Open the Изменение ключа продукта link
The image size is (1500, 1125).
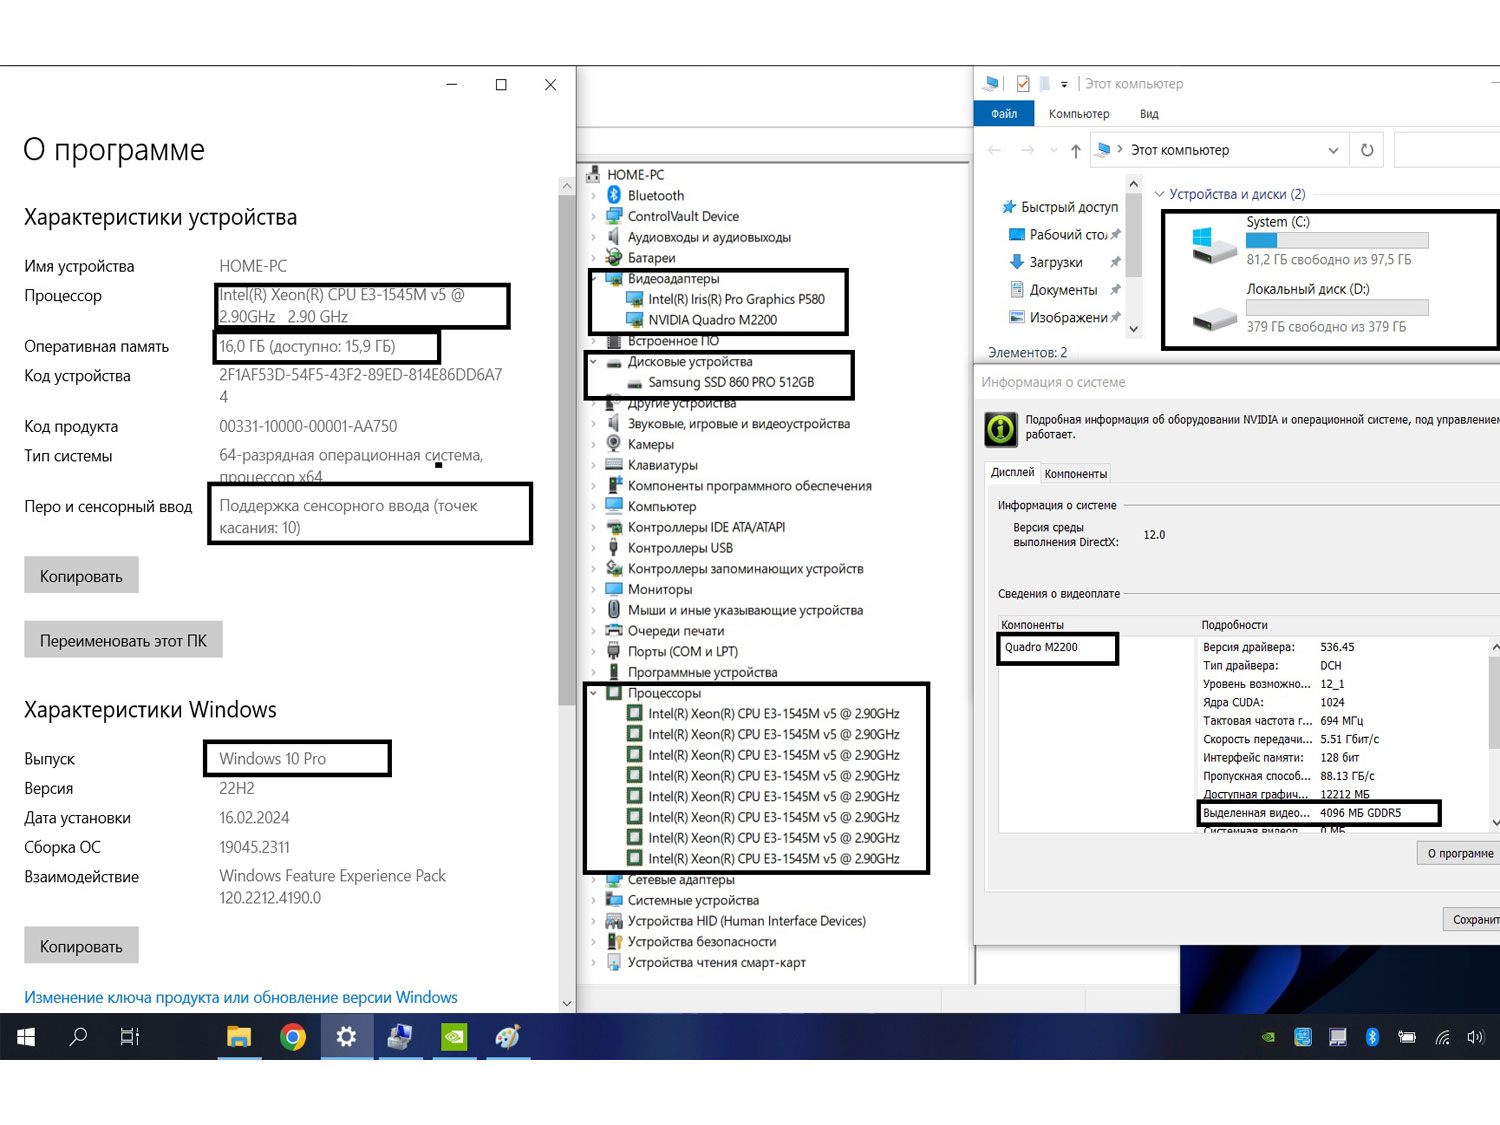point(241,997)
